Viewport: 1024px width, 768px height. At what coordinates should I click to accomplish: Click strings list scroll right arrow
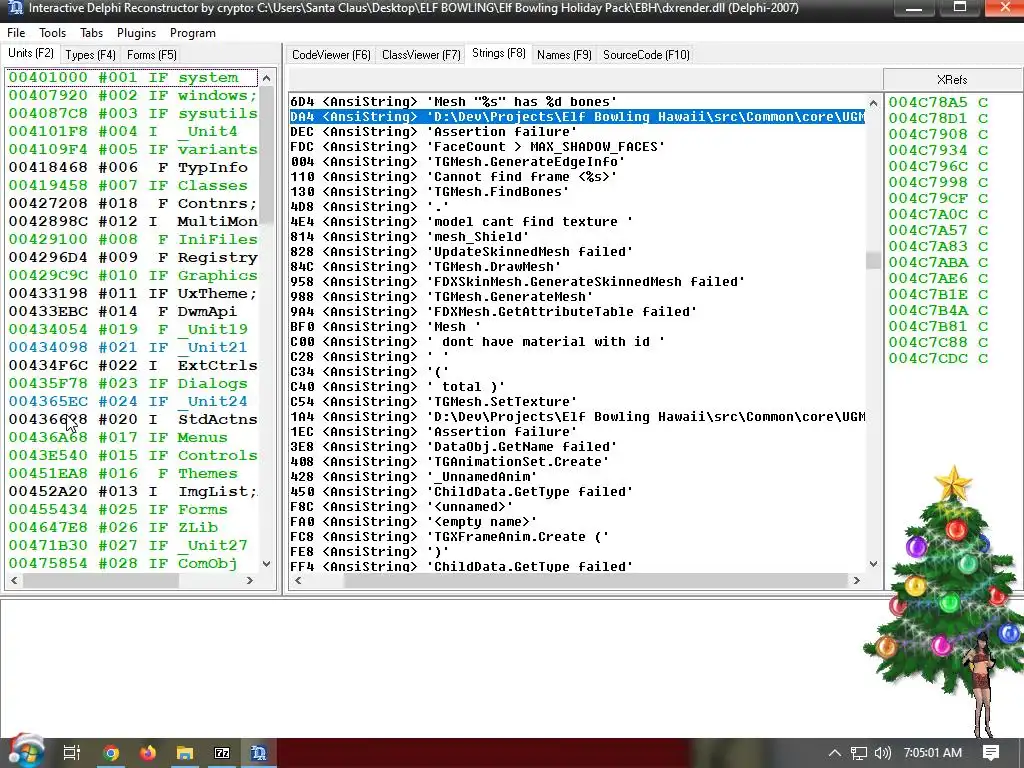(x=856, y=581)
